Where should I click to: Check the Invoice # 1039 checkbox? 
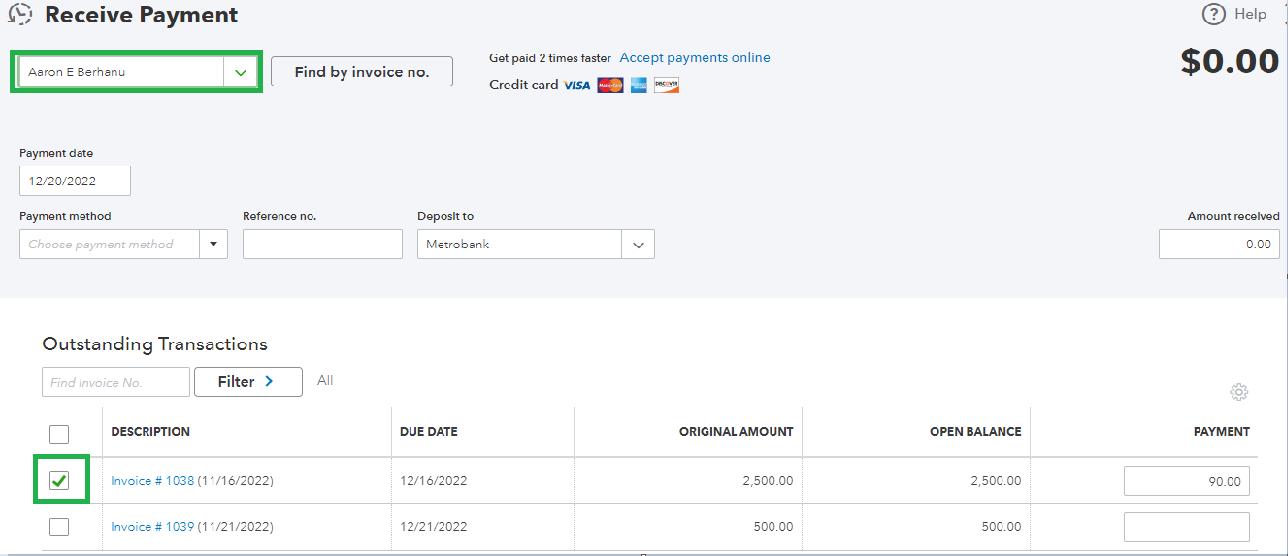tap(59, 527)
